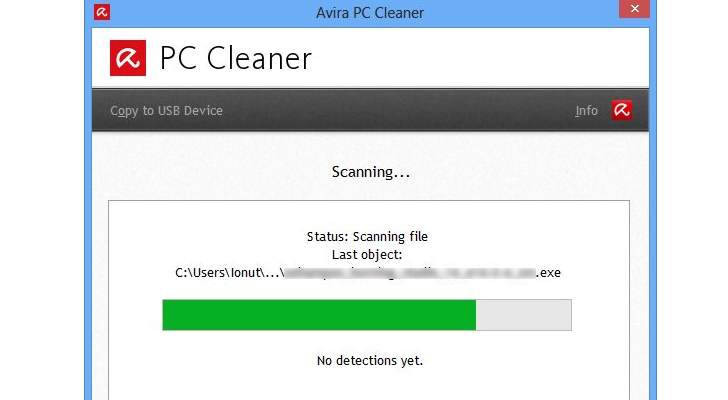This screenshot has height=400, width=728.
Task: Click the green filled part of progress bar
Action: click(318, 314)
